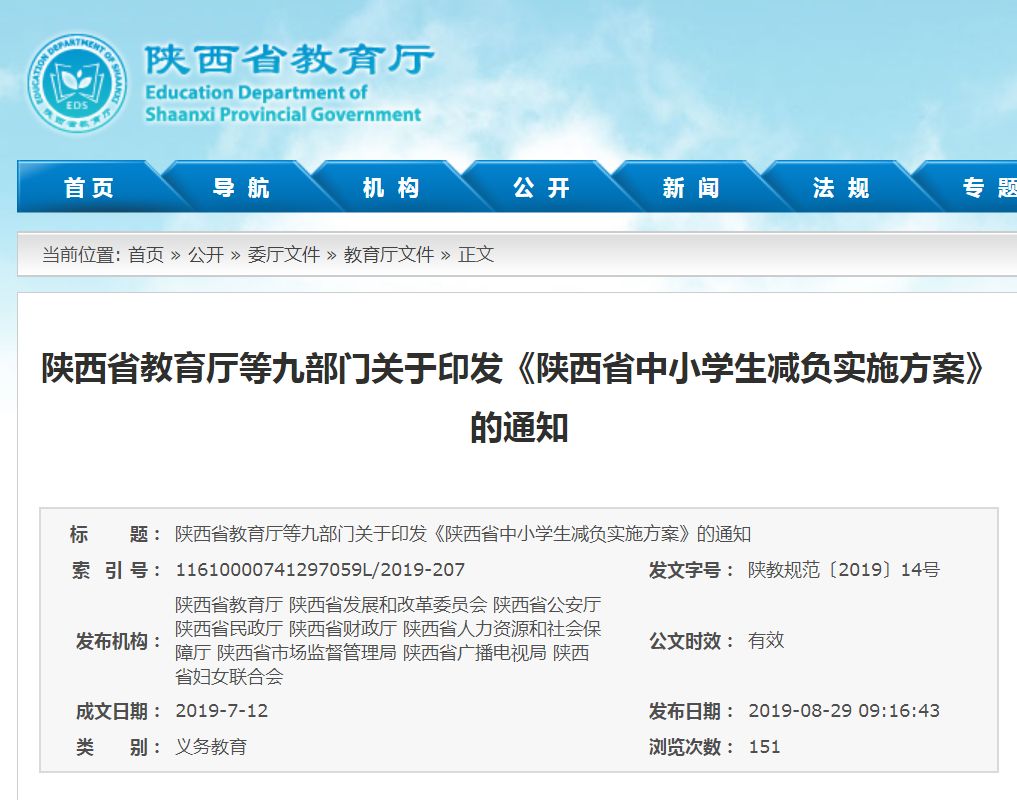Click the Education Department circular logo
The height and width of the screenshot is (800, 1017).
coord(77,83)
